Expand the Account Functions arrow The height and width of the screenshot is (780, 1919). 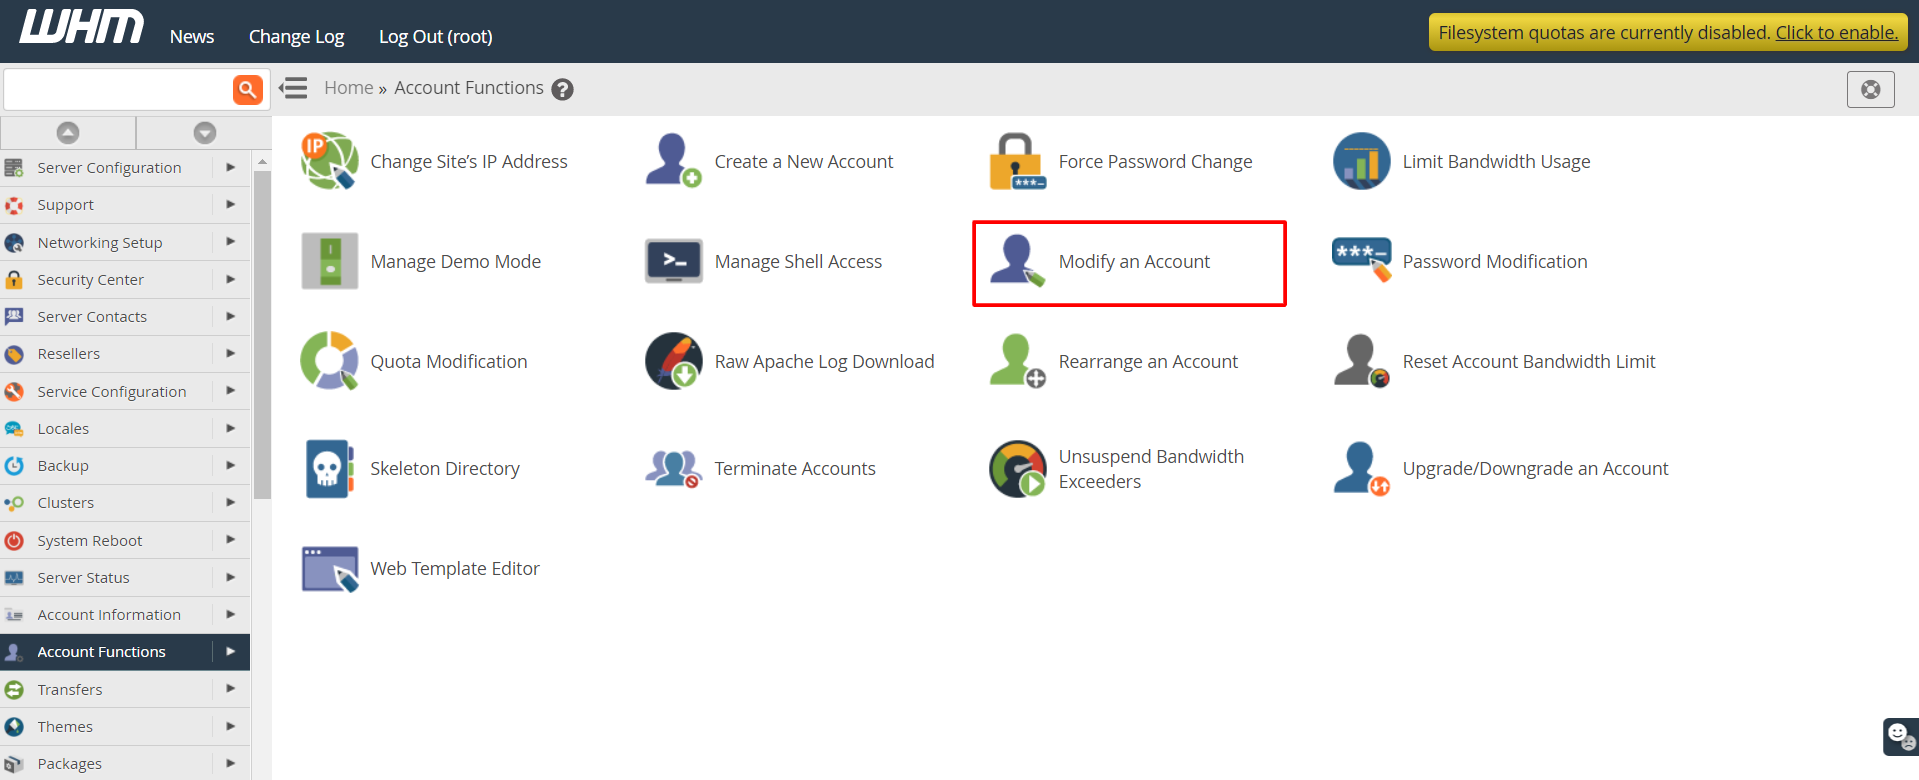(x=231, y=651)
